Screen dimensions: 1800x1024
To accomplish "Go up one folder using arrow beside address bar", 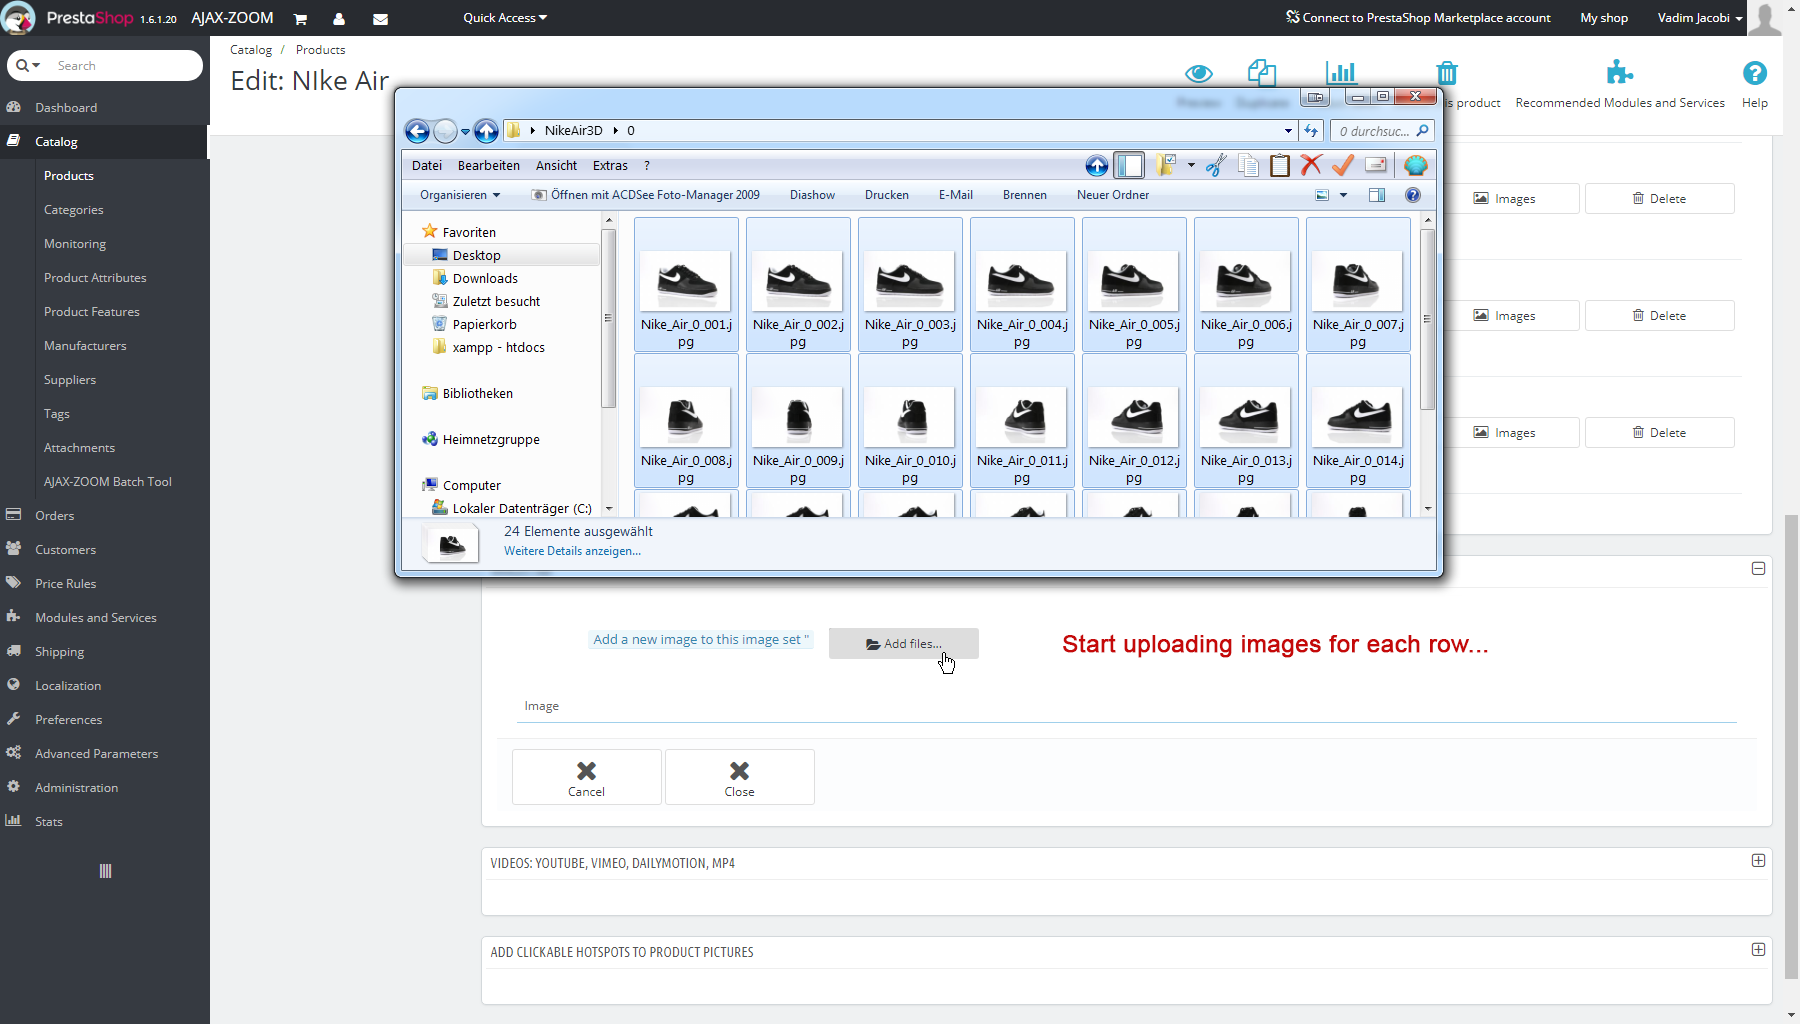I will coord(486,131).
